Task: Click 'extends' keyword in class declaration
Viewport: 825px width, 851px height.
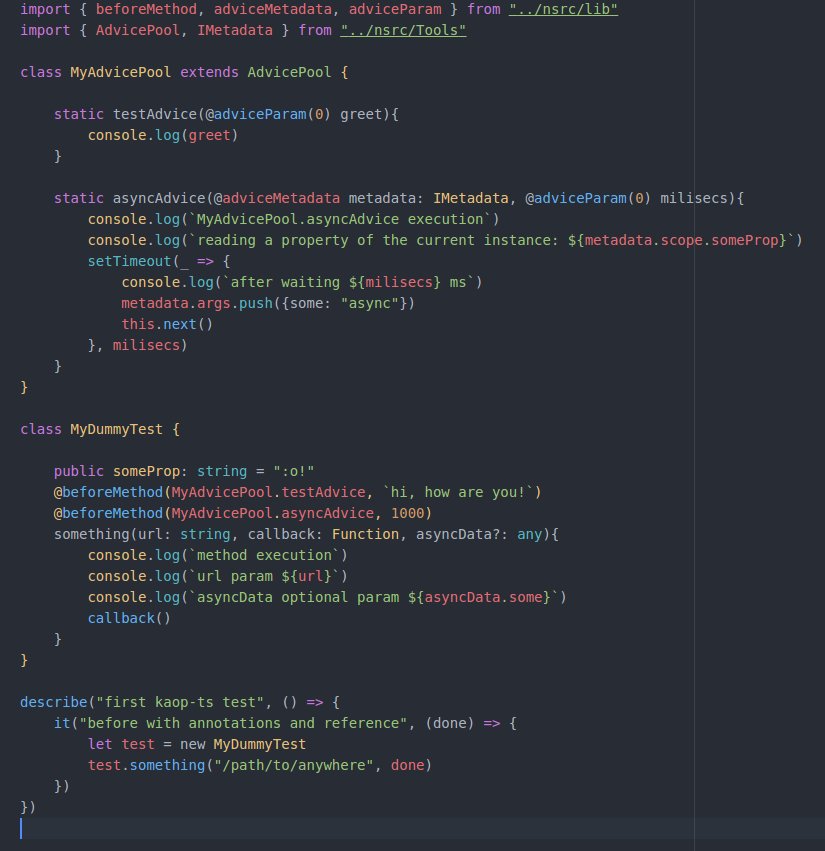Action: (x=209, y=72)
